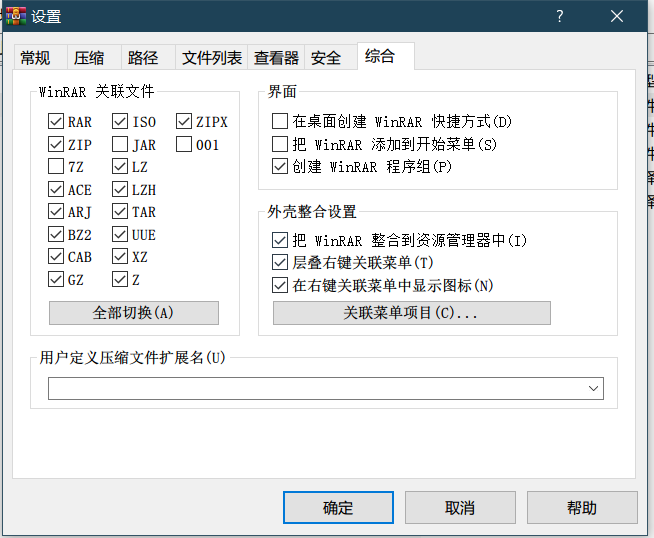Enable the 7Z file association
Screen dimensions: 654x538
coord(56,166)
